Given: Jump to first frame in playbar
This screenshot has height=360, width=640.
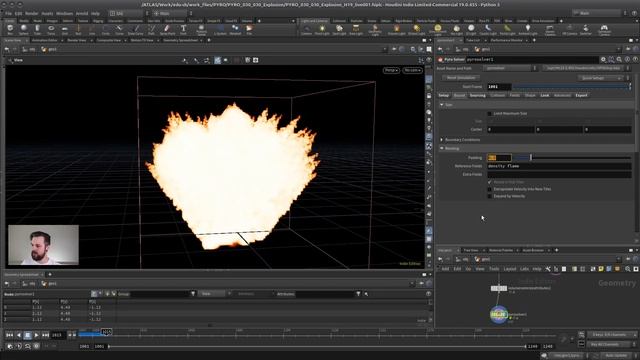Looking at the screenshot, I should coord(9,335).
